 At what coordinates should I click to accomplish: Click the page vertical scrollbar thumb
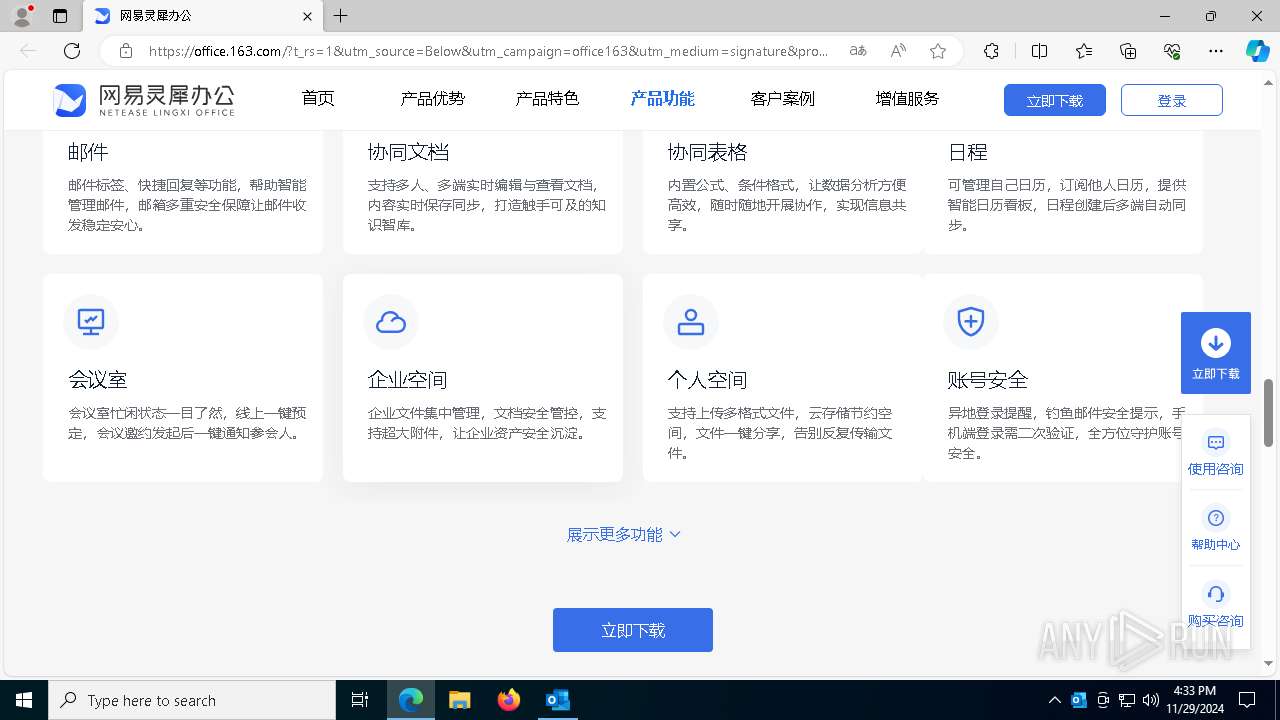coord(1268,412)
